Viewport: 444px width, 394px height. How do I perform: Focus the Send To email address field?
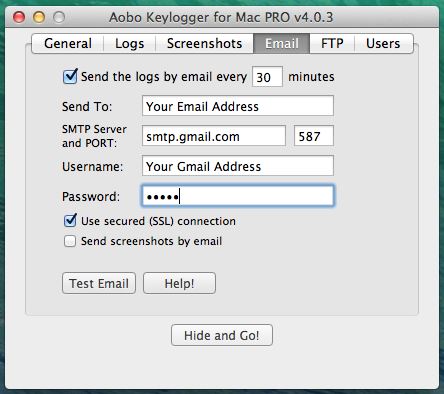[x=238, y=106]
